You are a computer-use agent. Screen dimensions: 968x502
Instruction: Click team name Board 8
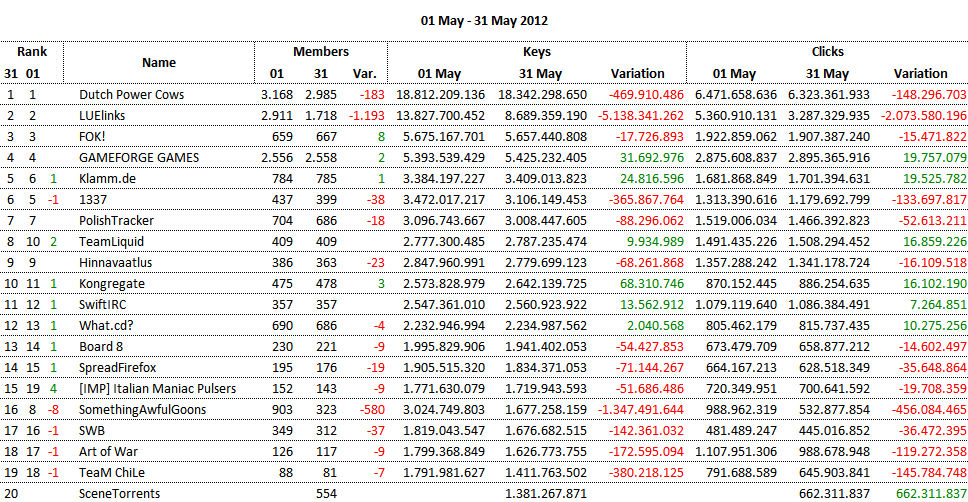coord(101,346)
